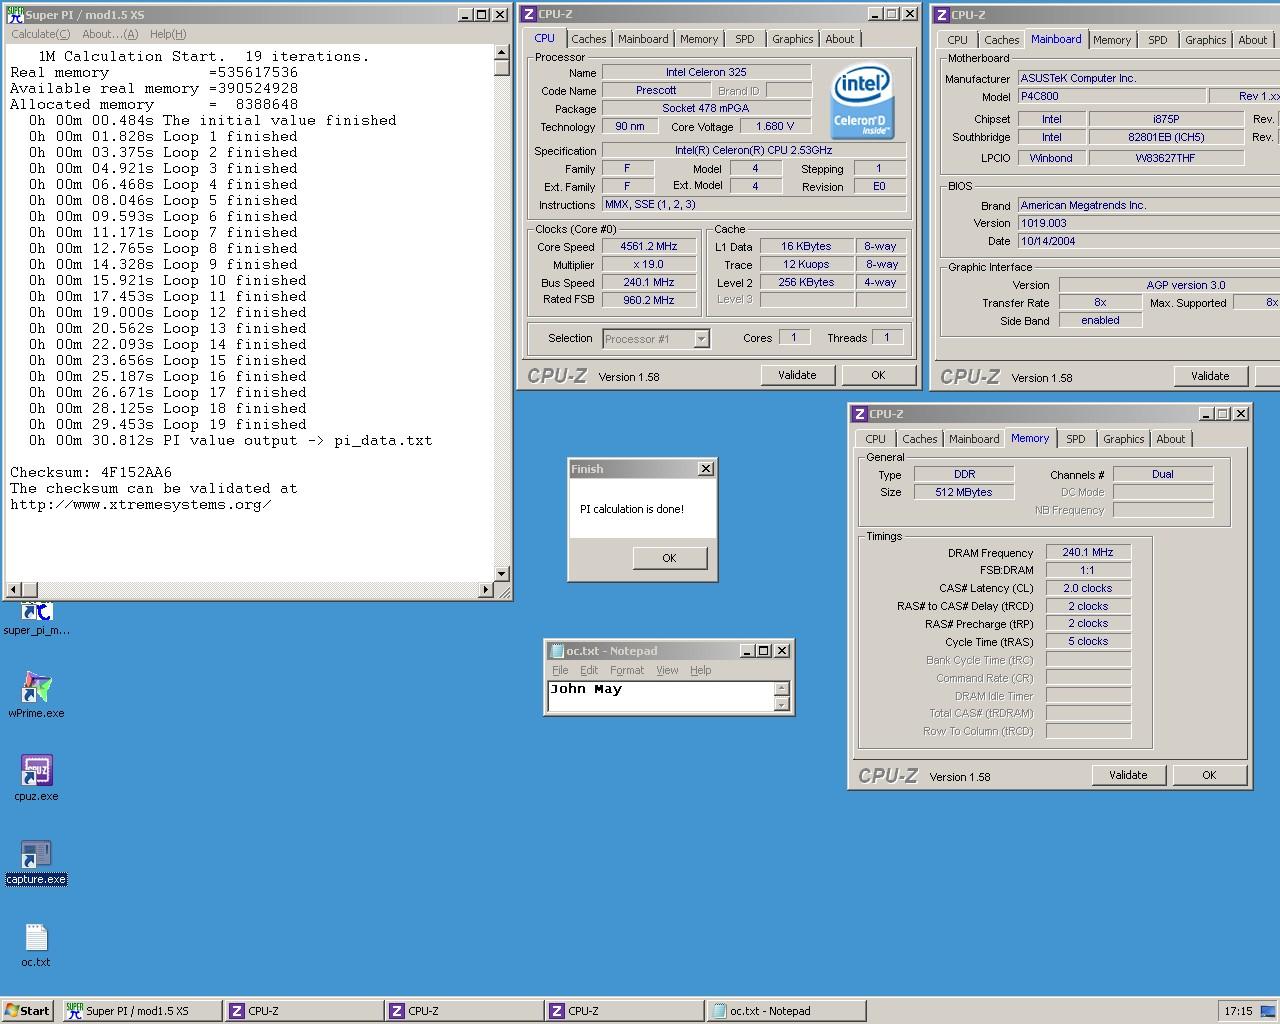Expand the Processor #1 selection dropdown

[701, 339]
